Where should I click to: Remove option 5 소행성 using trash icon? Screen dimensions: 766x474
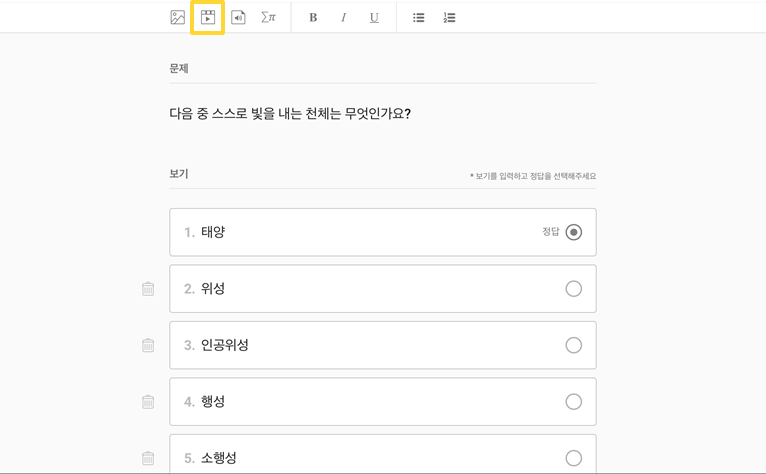pyautogui.click(x=148, y=458)
